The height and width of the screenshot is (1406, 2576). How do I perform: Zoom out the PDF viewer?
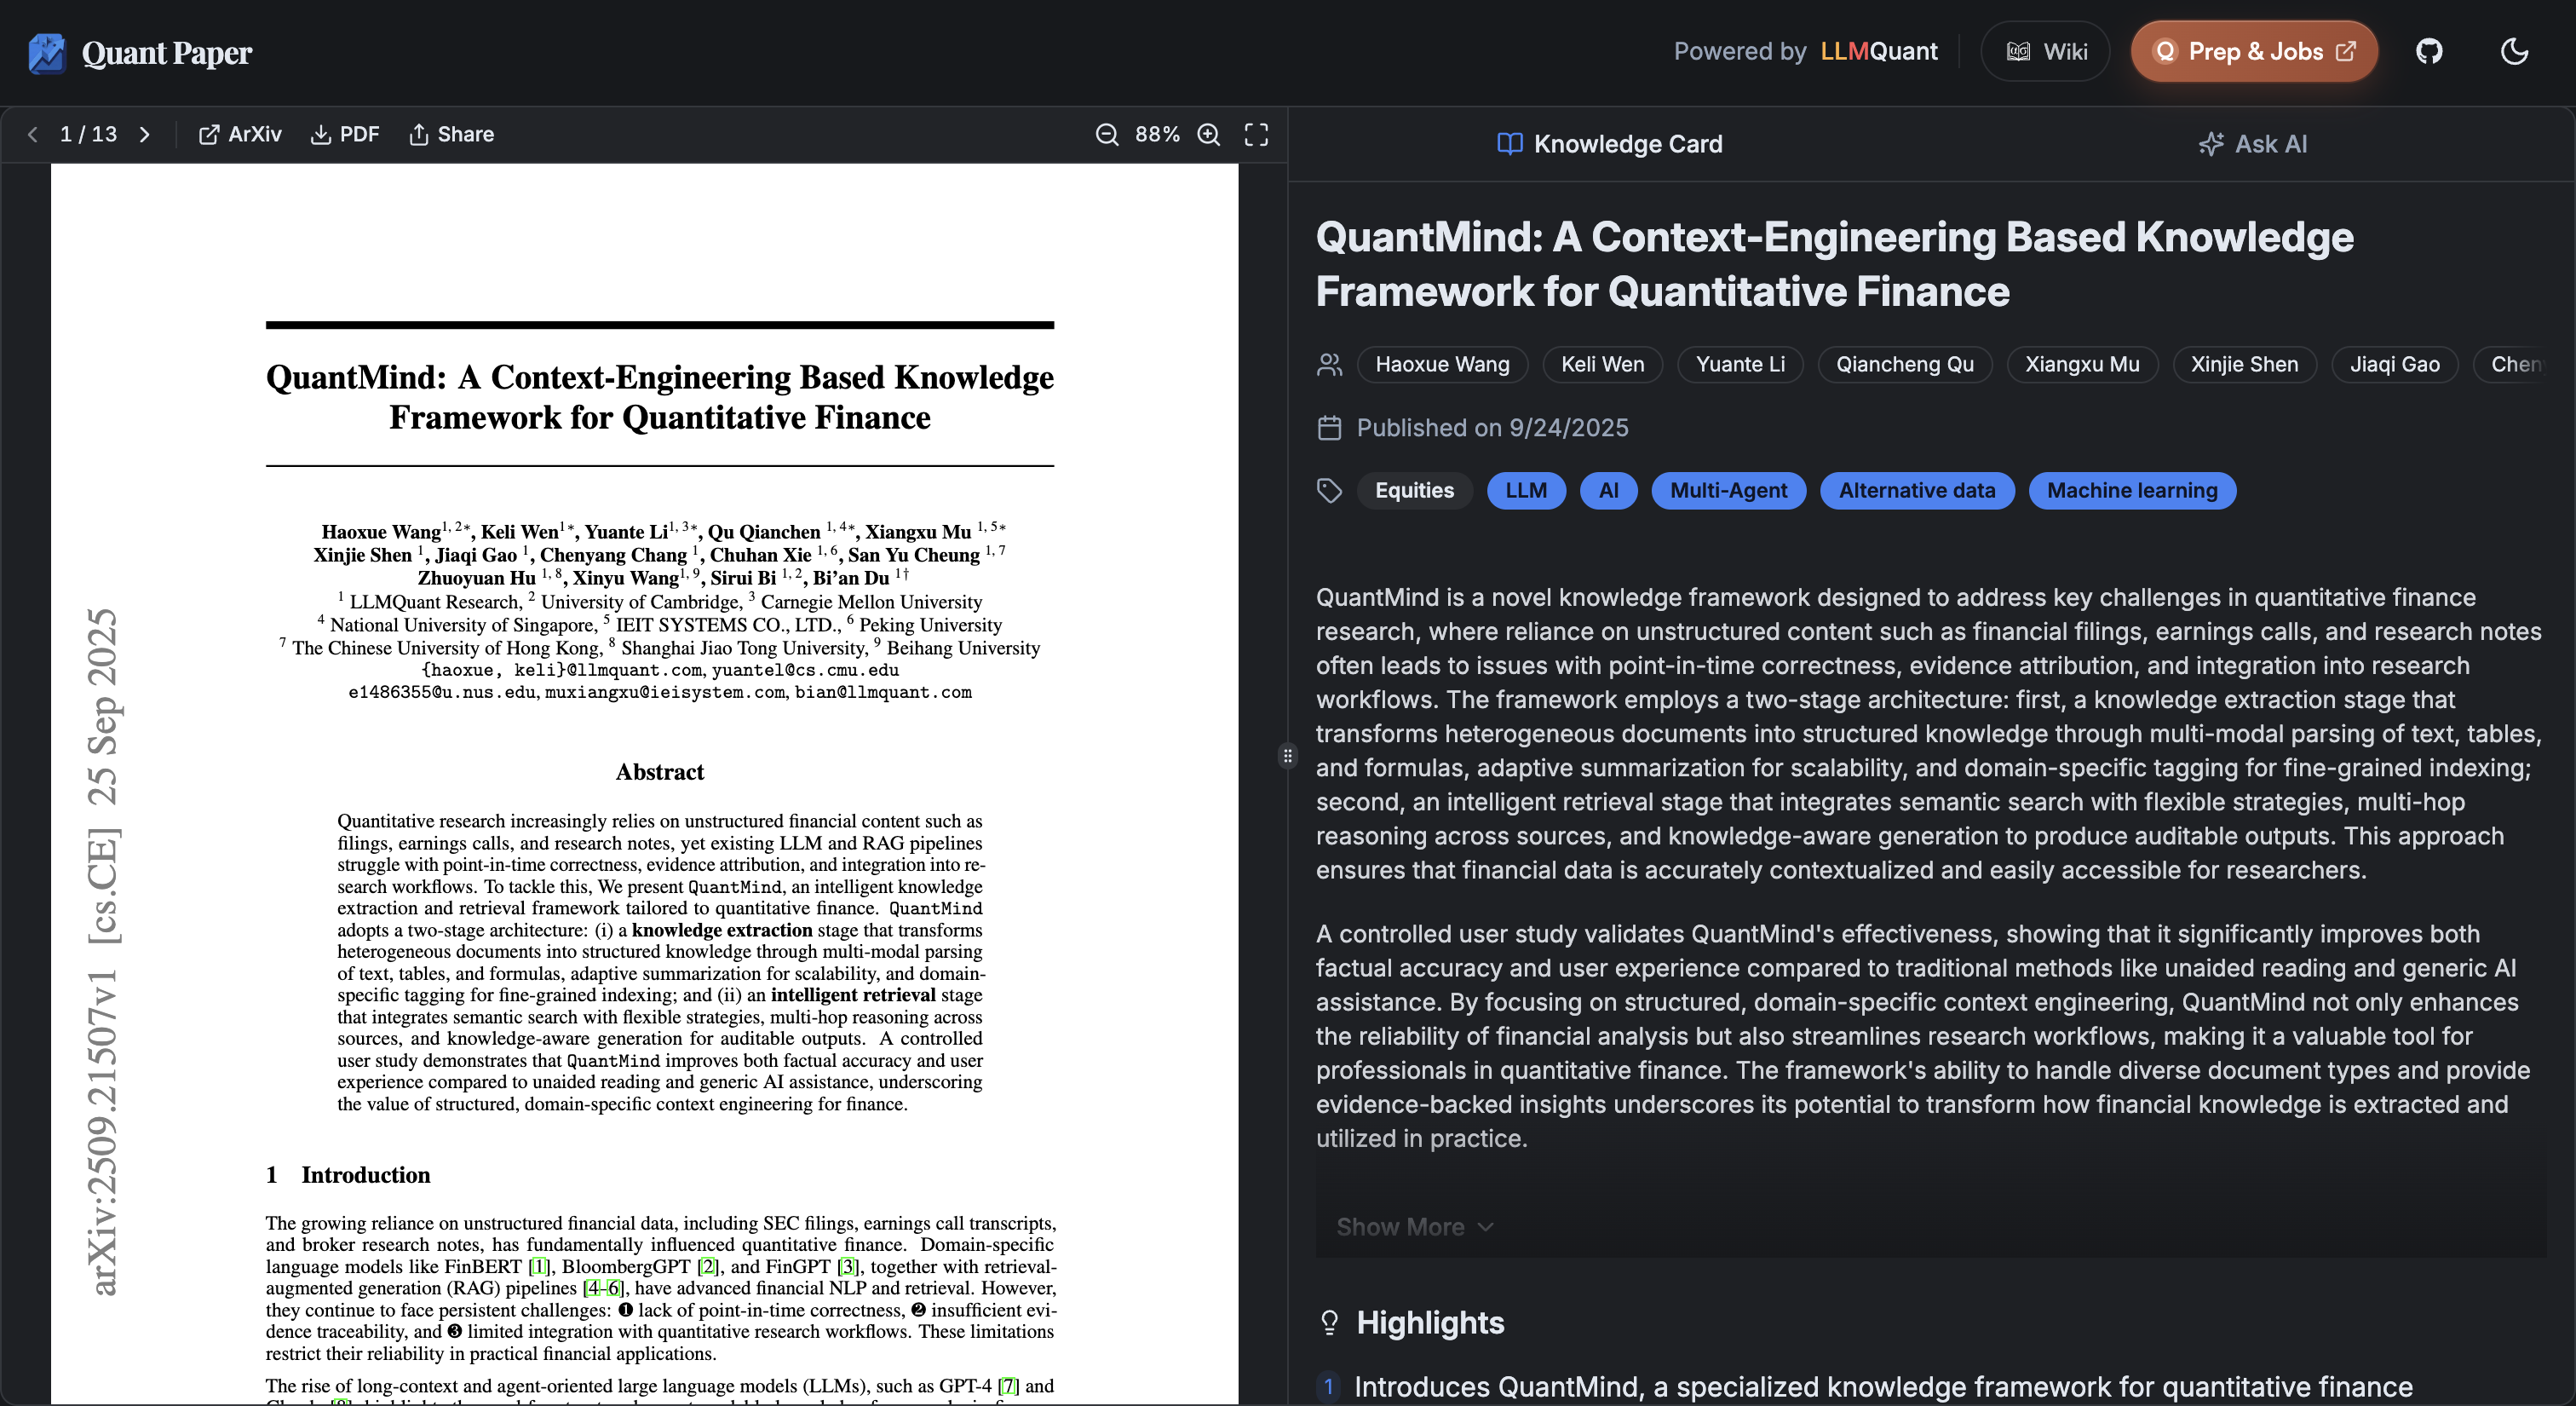tap(1106, 134)
